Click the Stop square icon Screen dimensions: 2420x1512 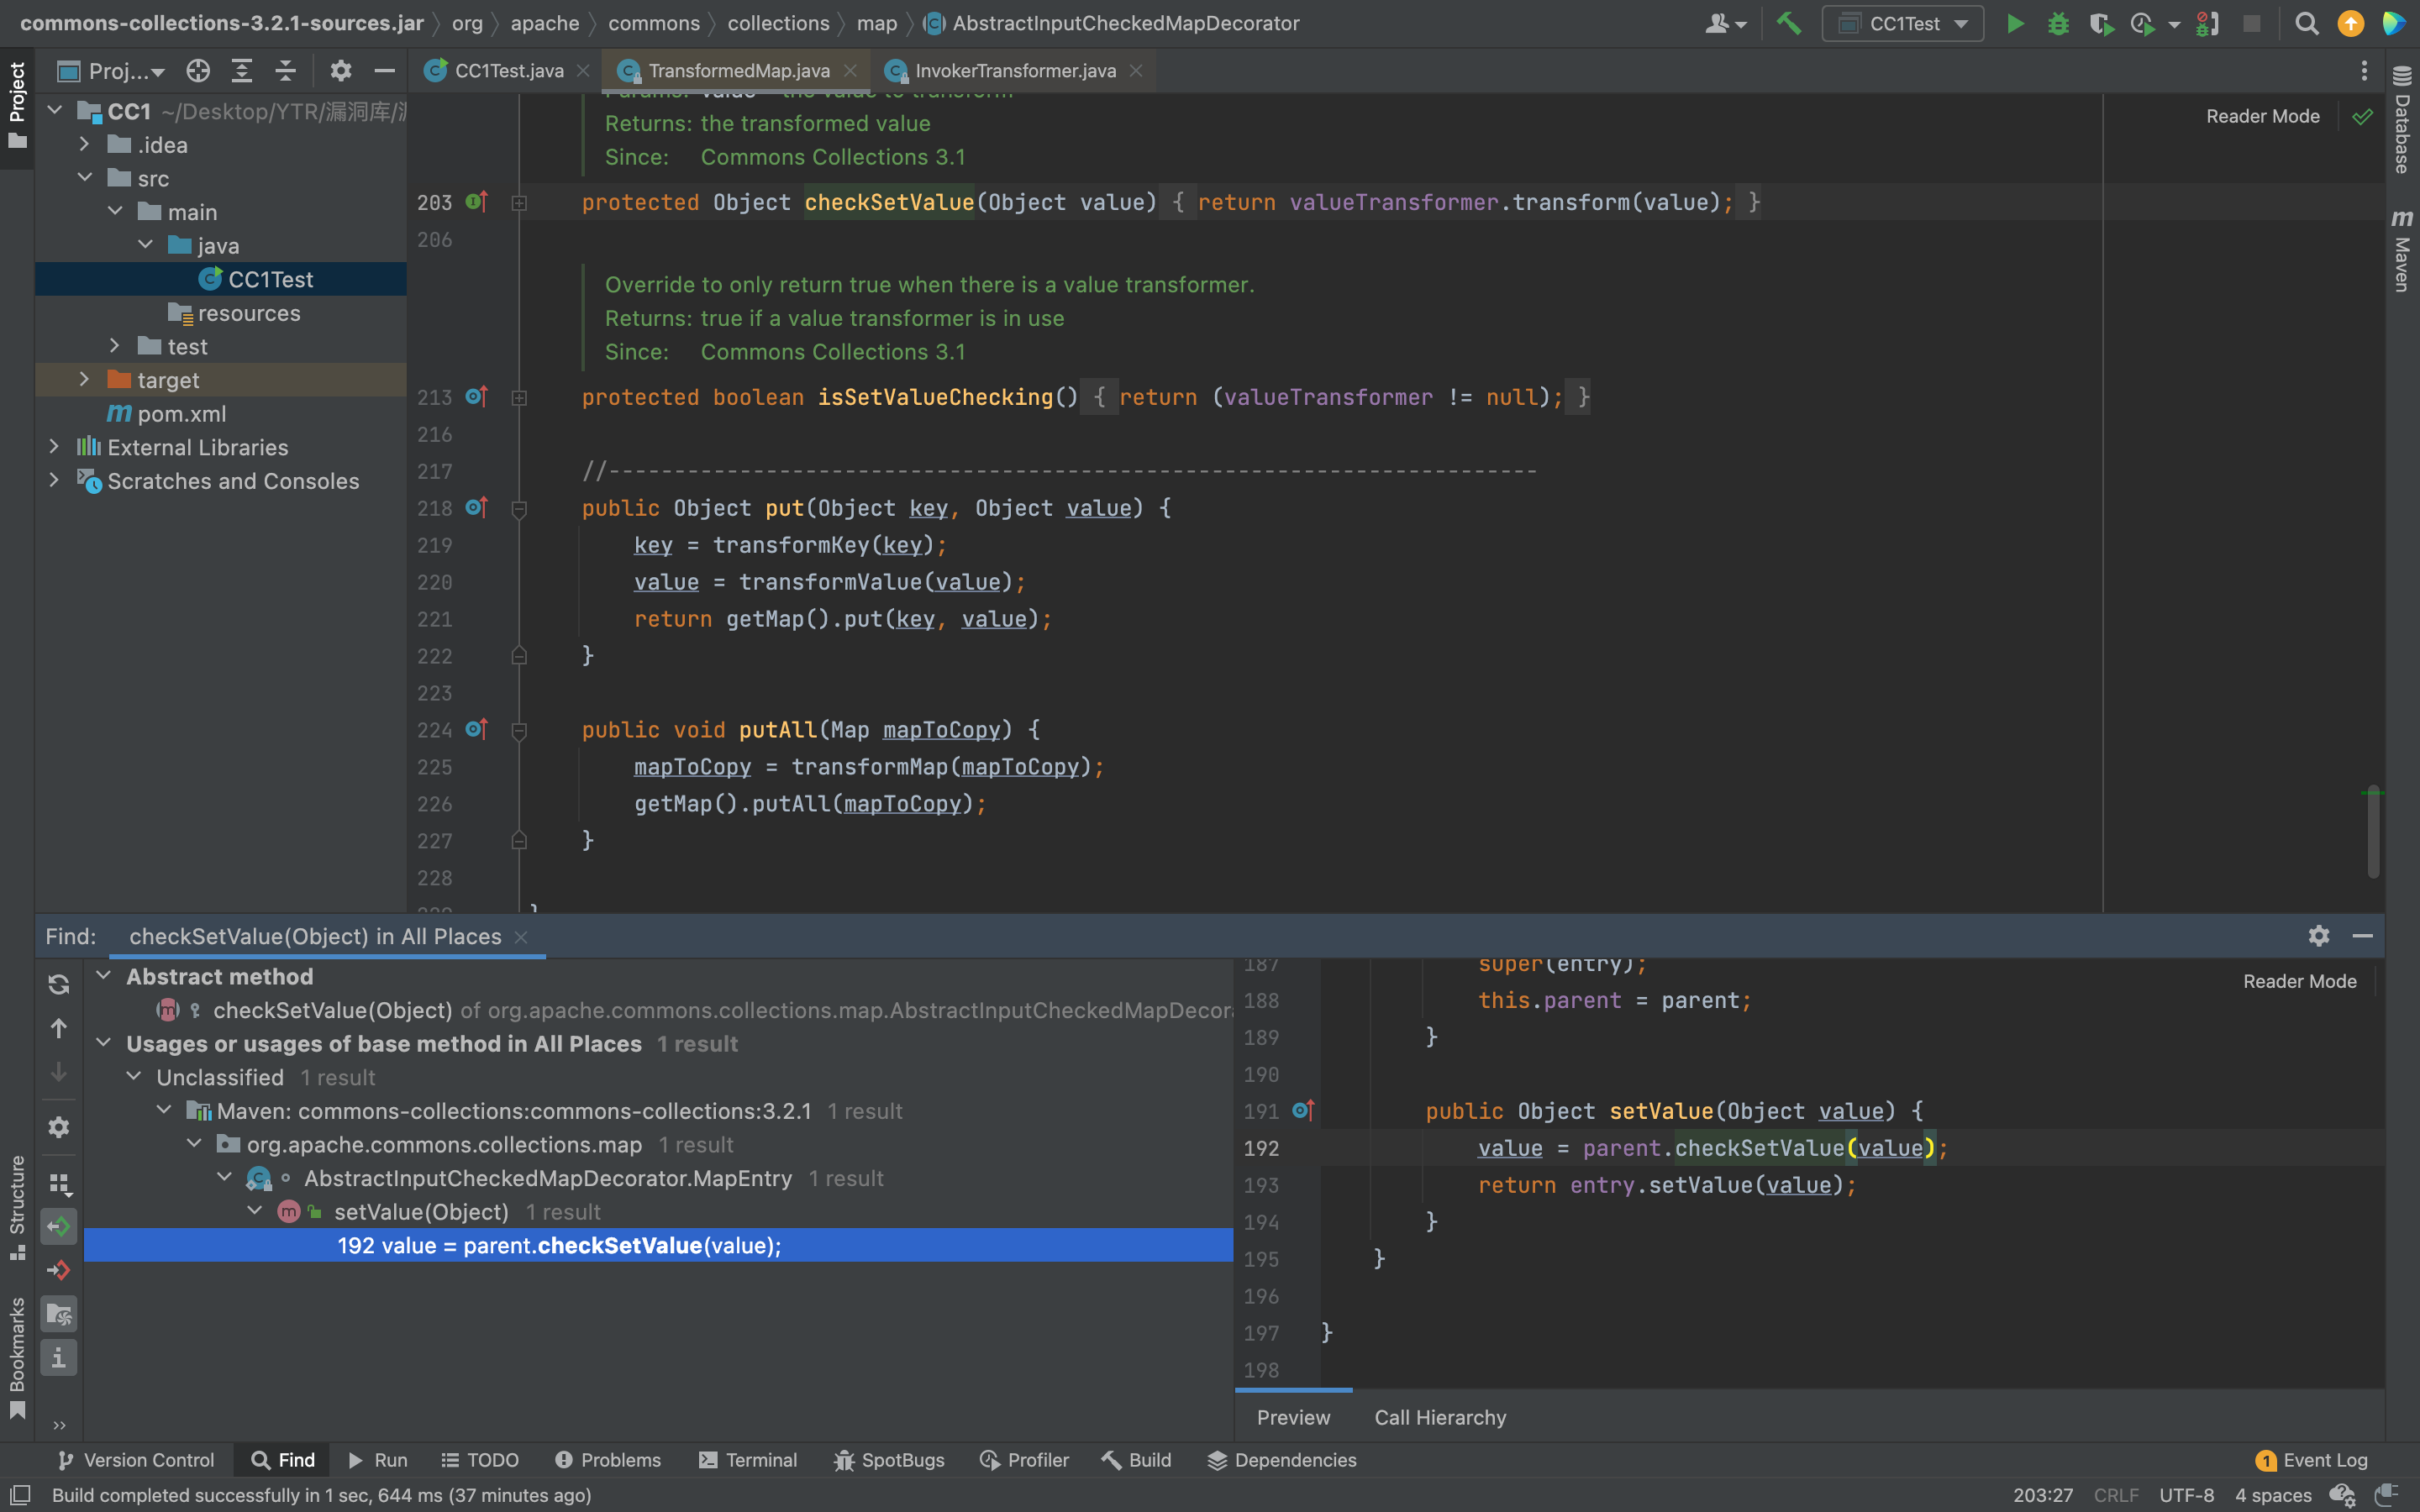tap(2251, 23)
